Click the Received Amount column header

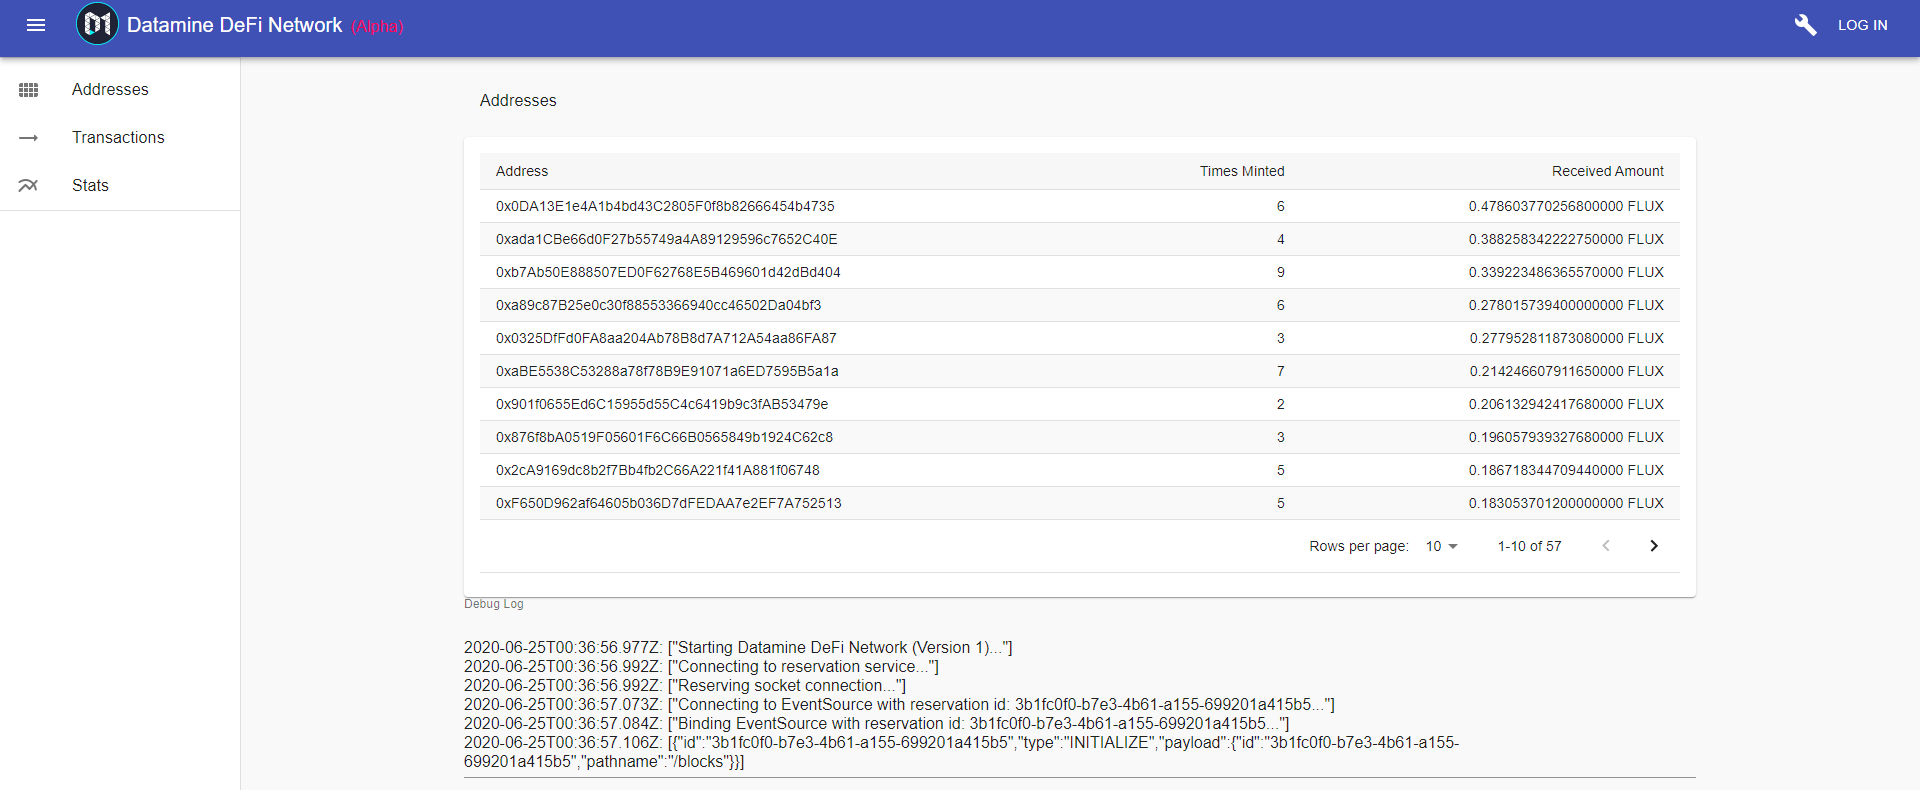point(1608,171)
